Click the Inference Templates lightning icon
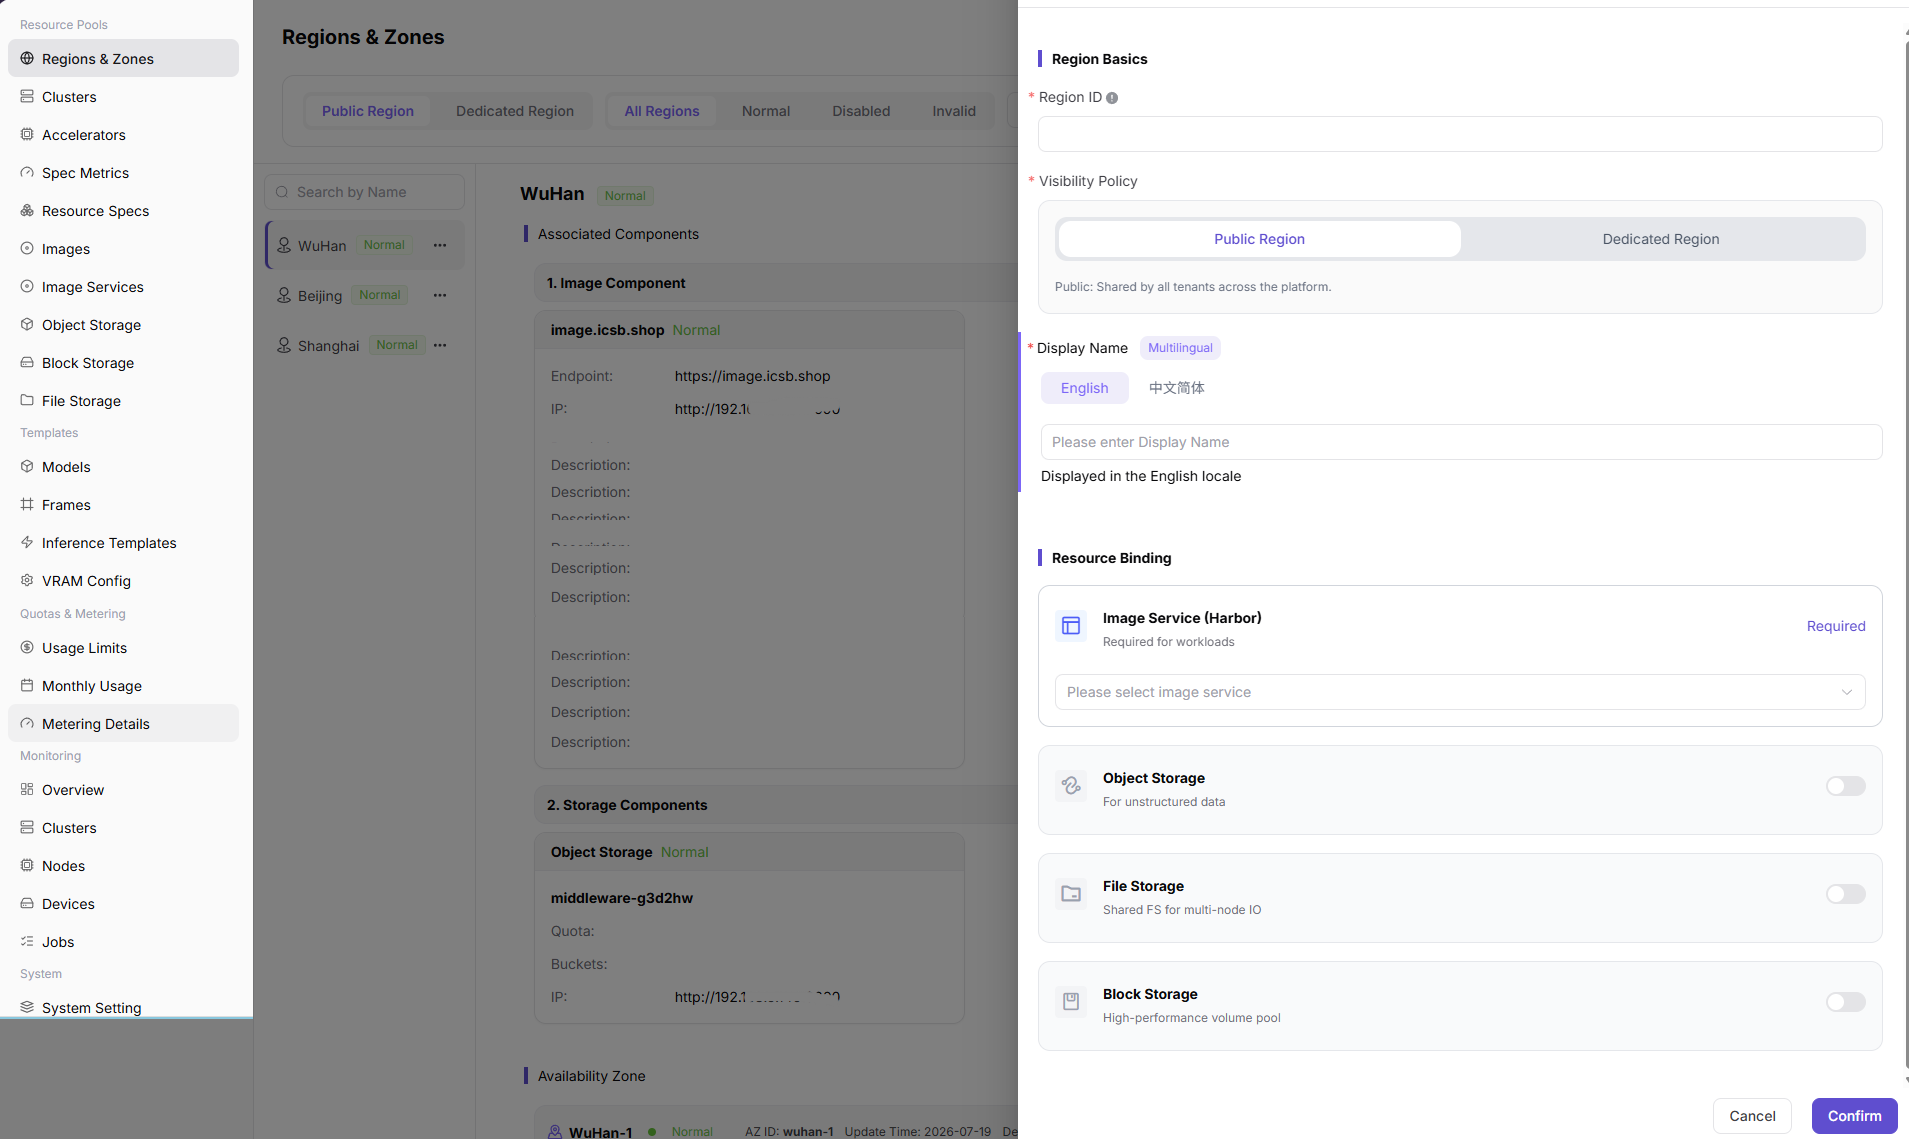This screenshot has width=1909, height=1139. 27,543
